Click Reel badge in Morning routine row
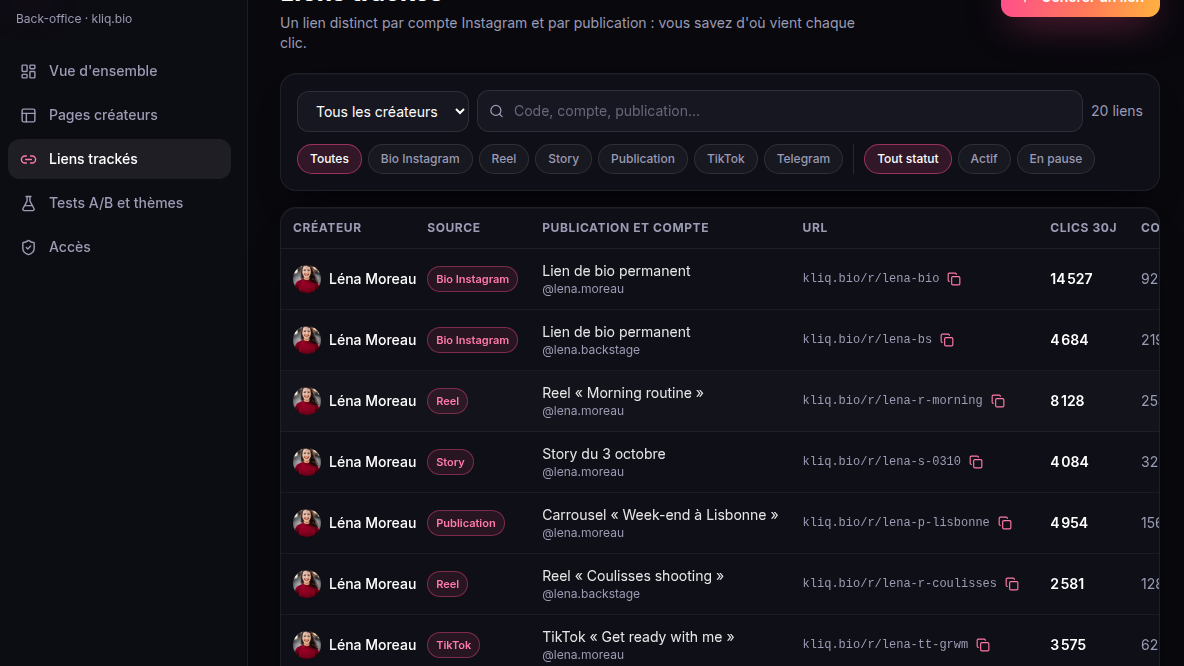The width and height of the screenshot is (1184, 666). [x=447, y=401]
